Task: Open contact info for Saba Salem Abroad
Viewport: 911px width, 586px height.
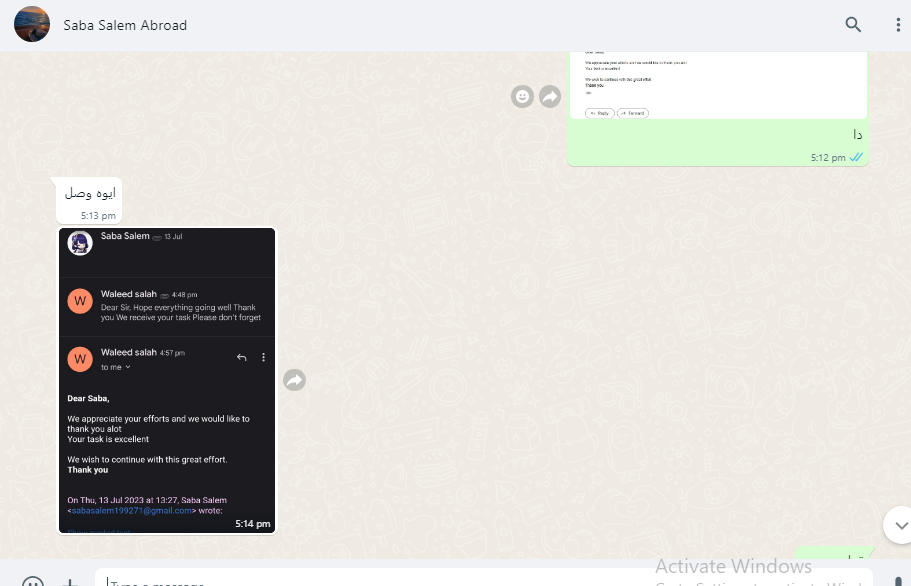Action: point(125,25)
